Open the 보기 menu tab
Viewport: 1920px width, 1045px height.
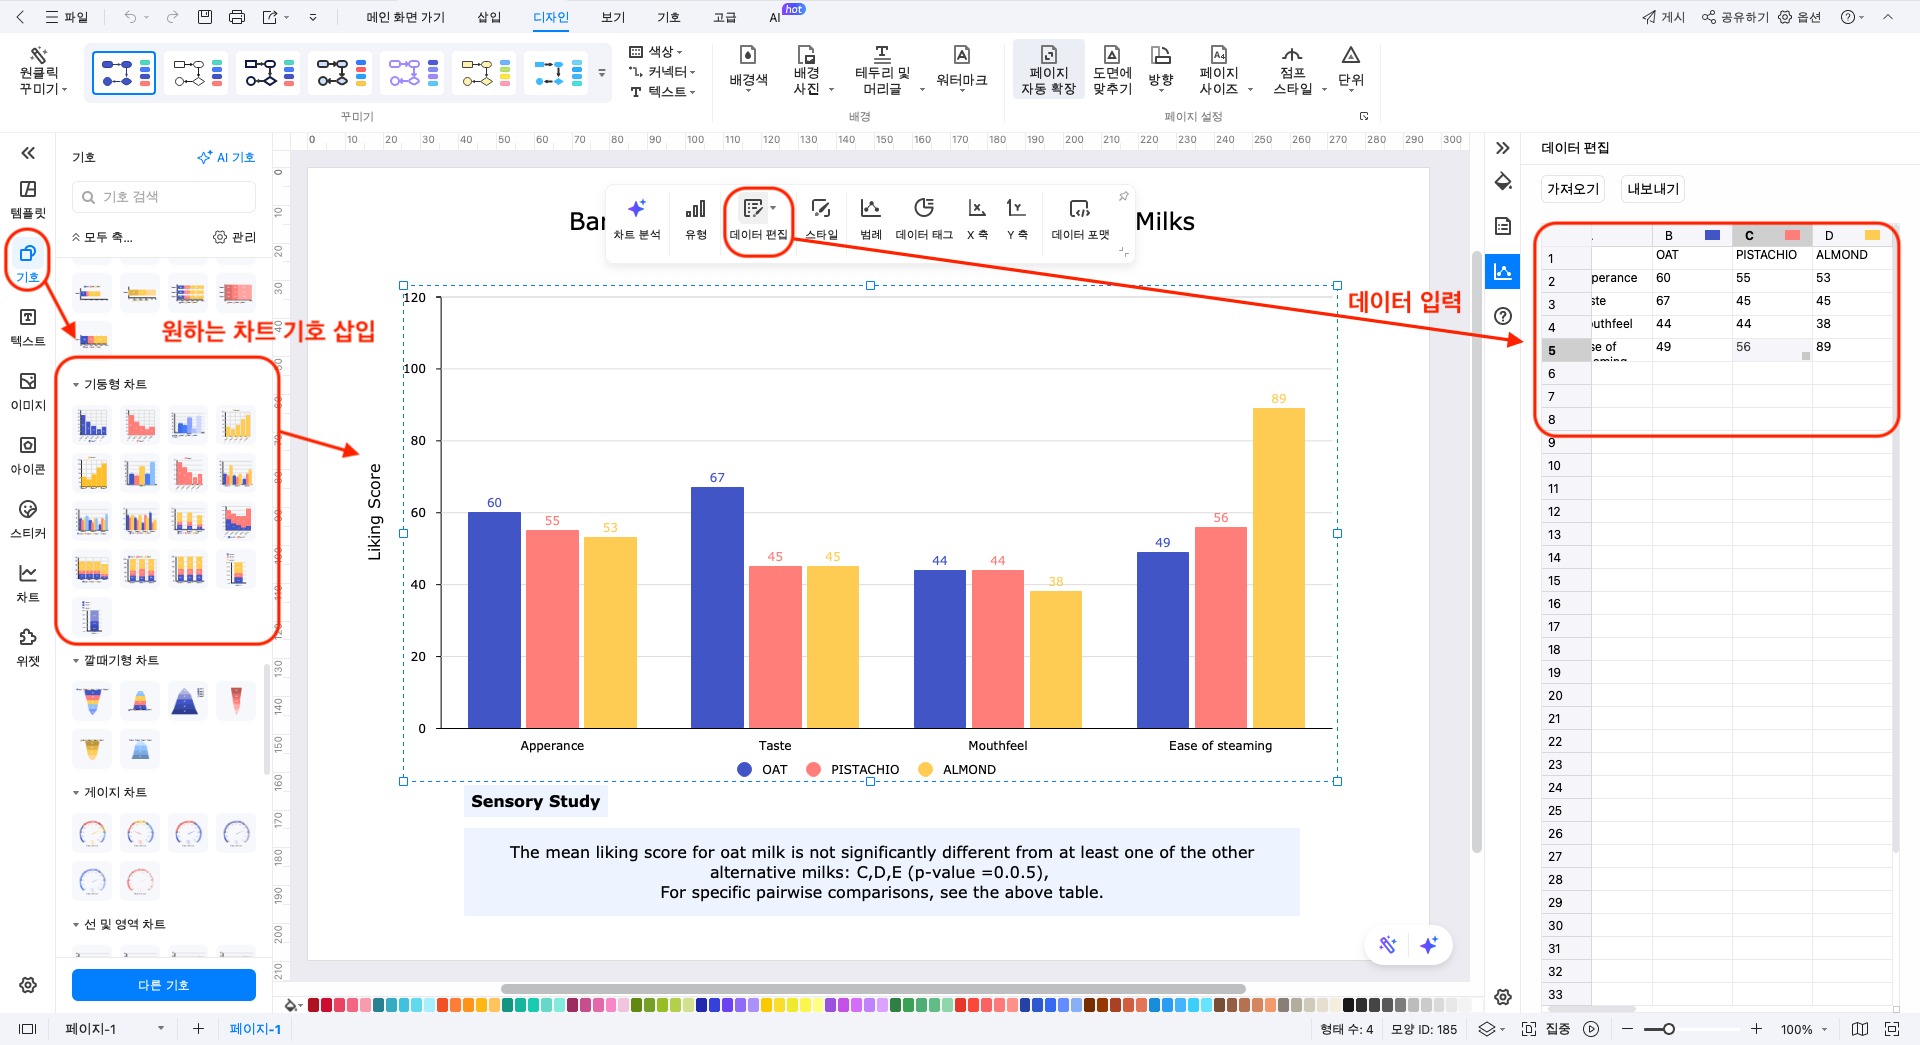click(x=613, y=17)
